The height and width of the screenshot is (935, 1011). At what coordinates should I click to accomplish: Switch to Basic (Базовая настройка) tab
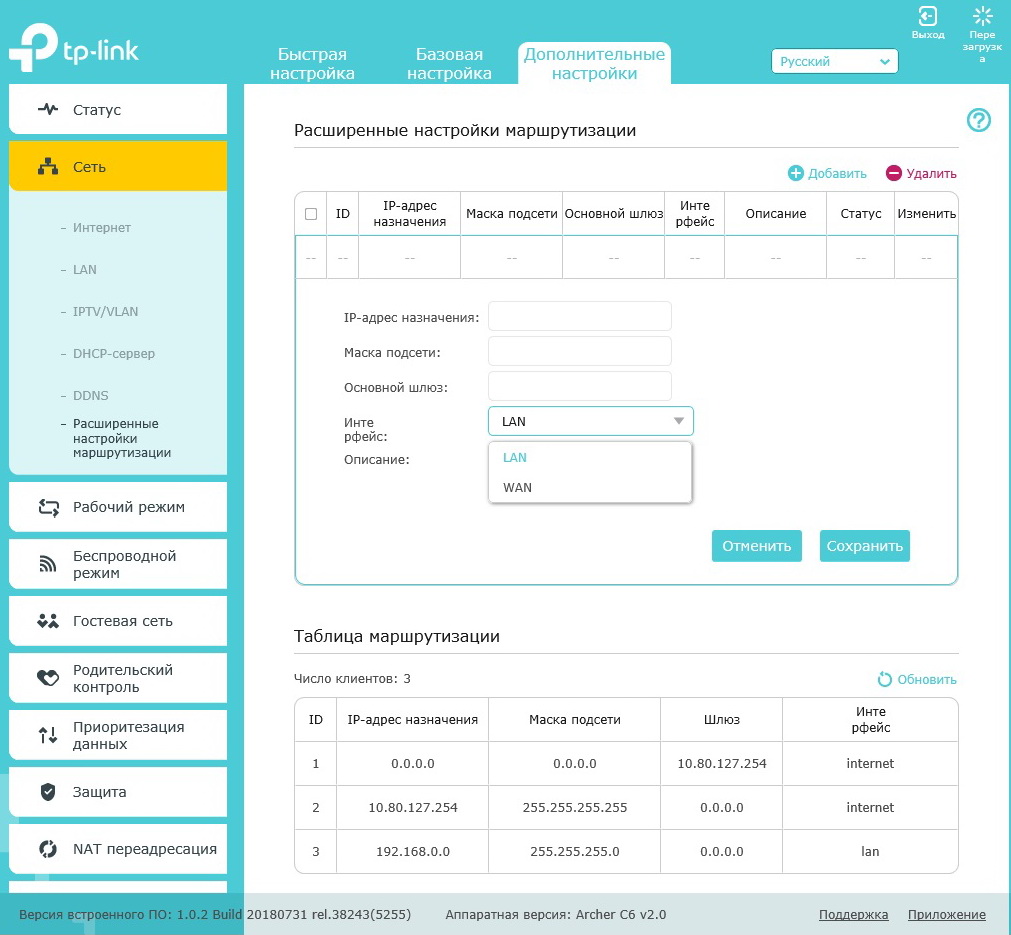click(x=449, y=64)
